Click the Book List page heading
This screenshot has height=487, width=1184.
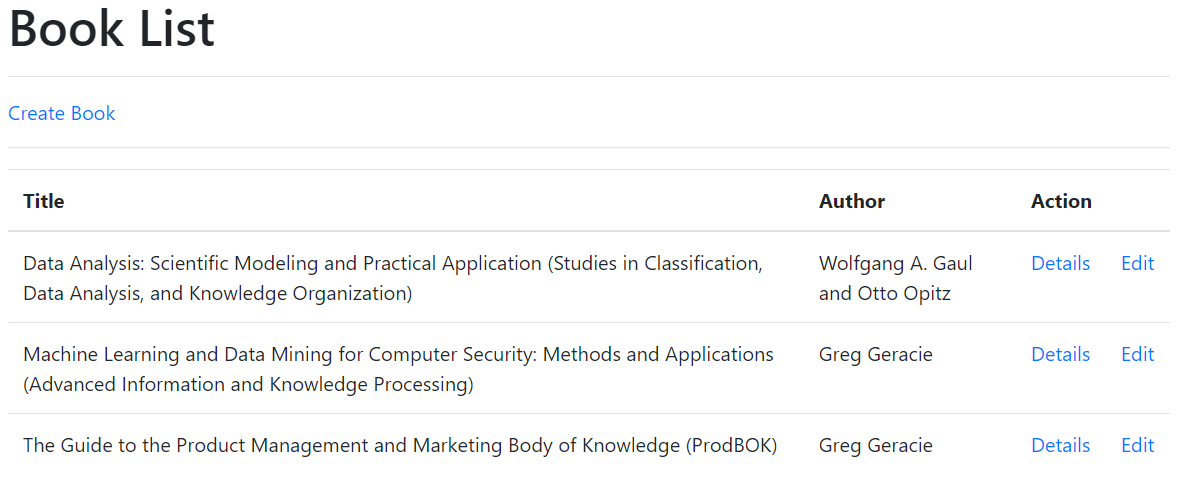(x=112, y=28)
